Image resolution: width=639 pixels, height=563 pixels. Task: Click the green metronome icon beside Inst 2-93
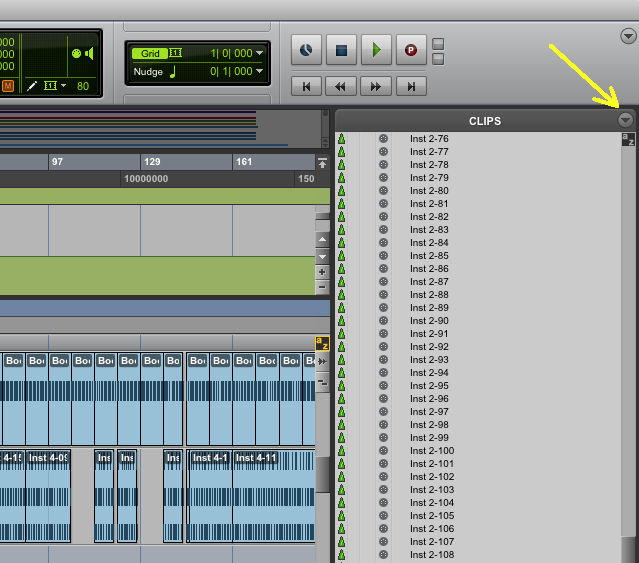coord(342,360)
